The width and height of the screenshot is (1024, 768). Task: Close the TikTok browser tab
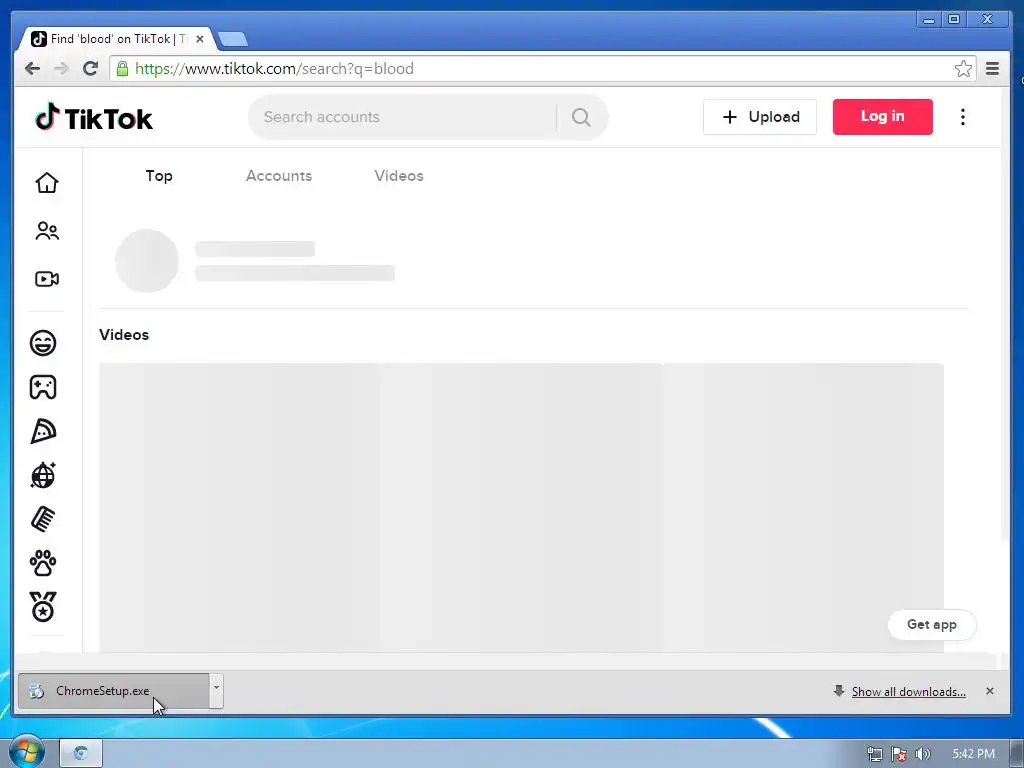tap(200, 39)
